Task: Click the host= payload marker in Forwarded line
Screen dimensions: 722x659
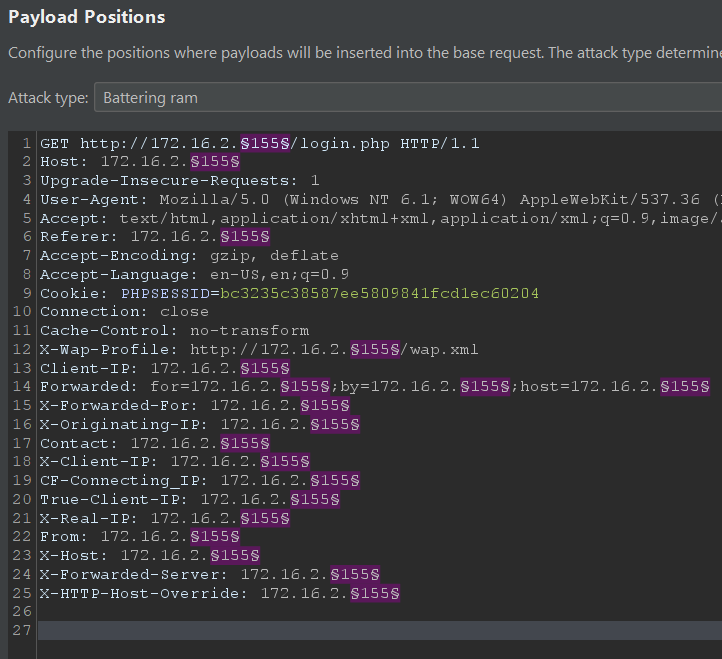Action: (685, 386)
